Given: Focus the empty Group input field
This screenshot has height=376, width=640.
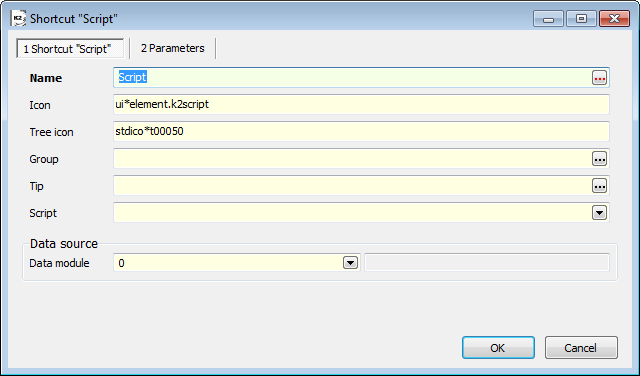Looking at the screenshot, I should pyautogui.click(x=352, y=159).
